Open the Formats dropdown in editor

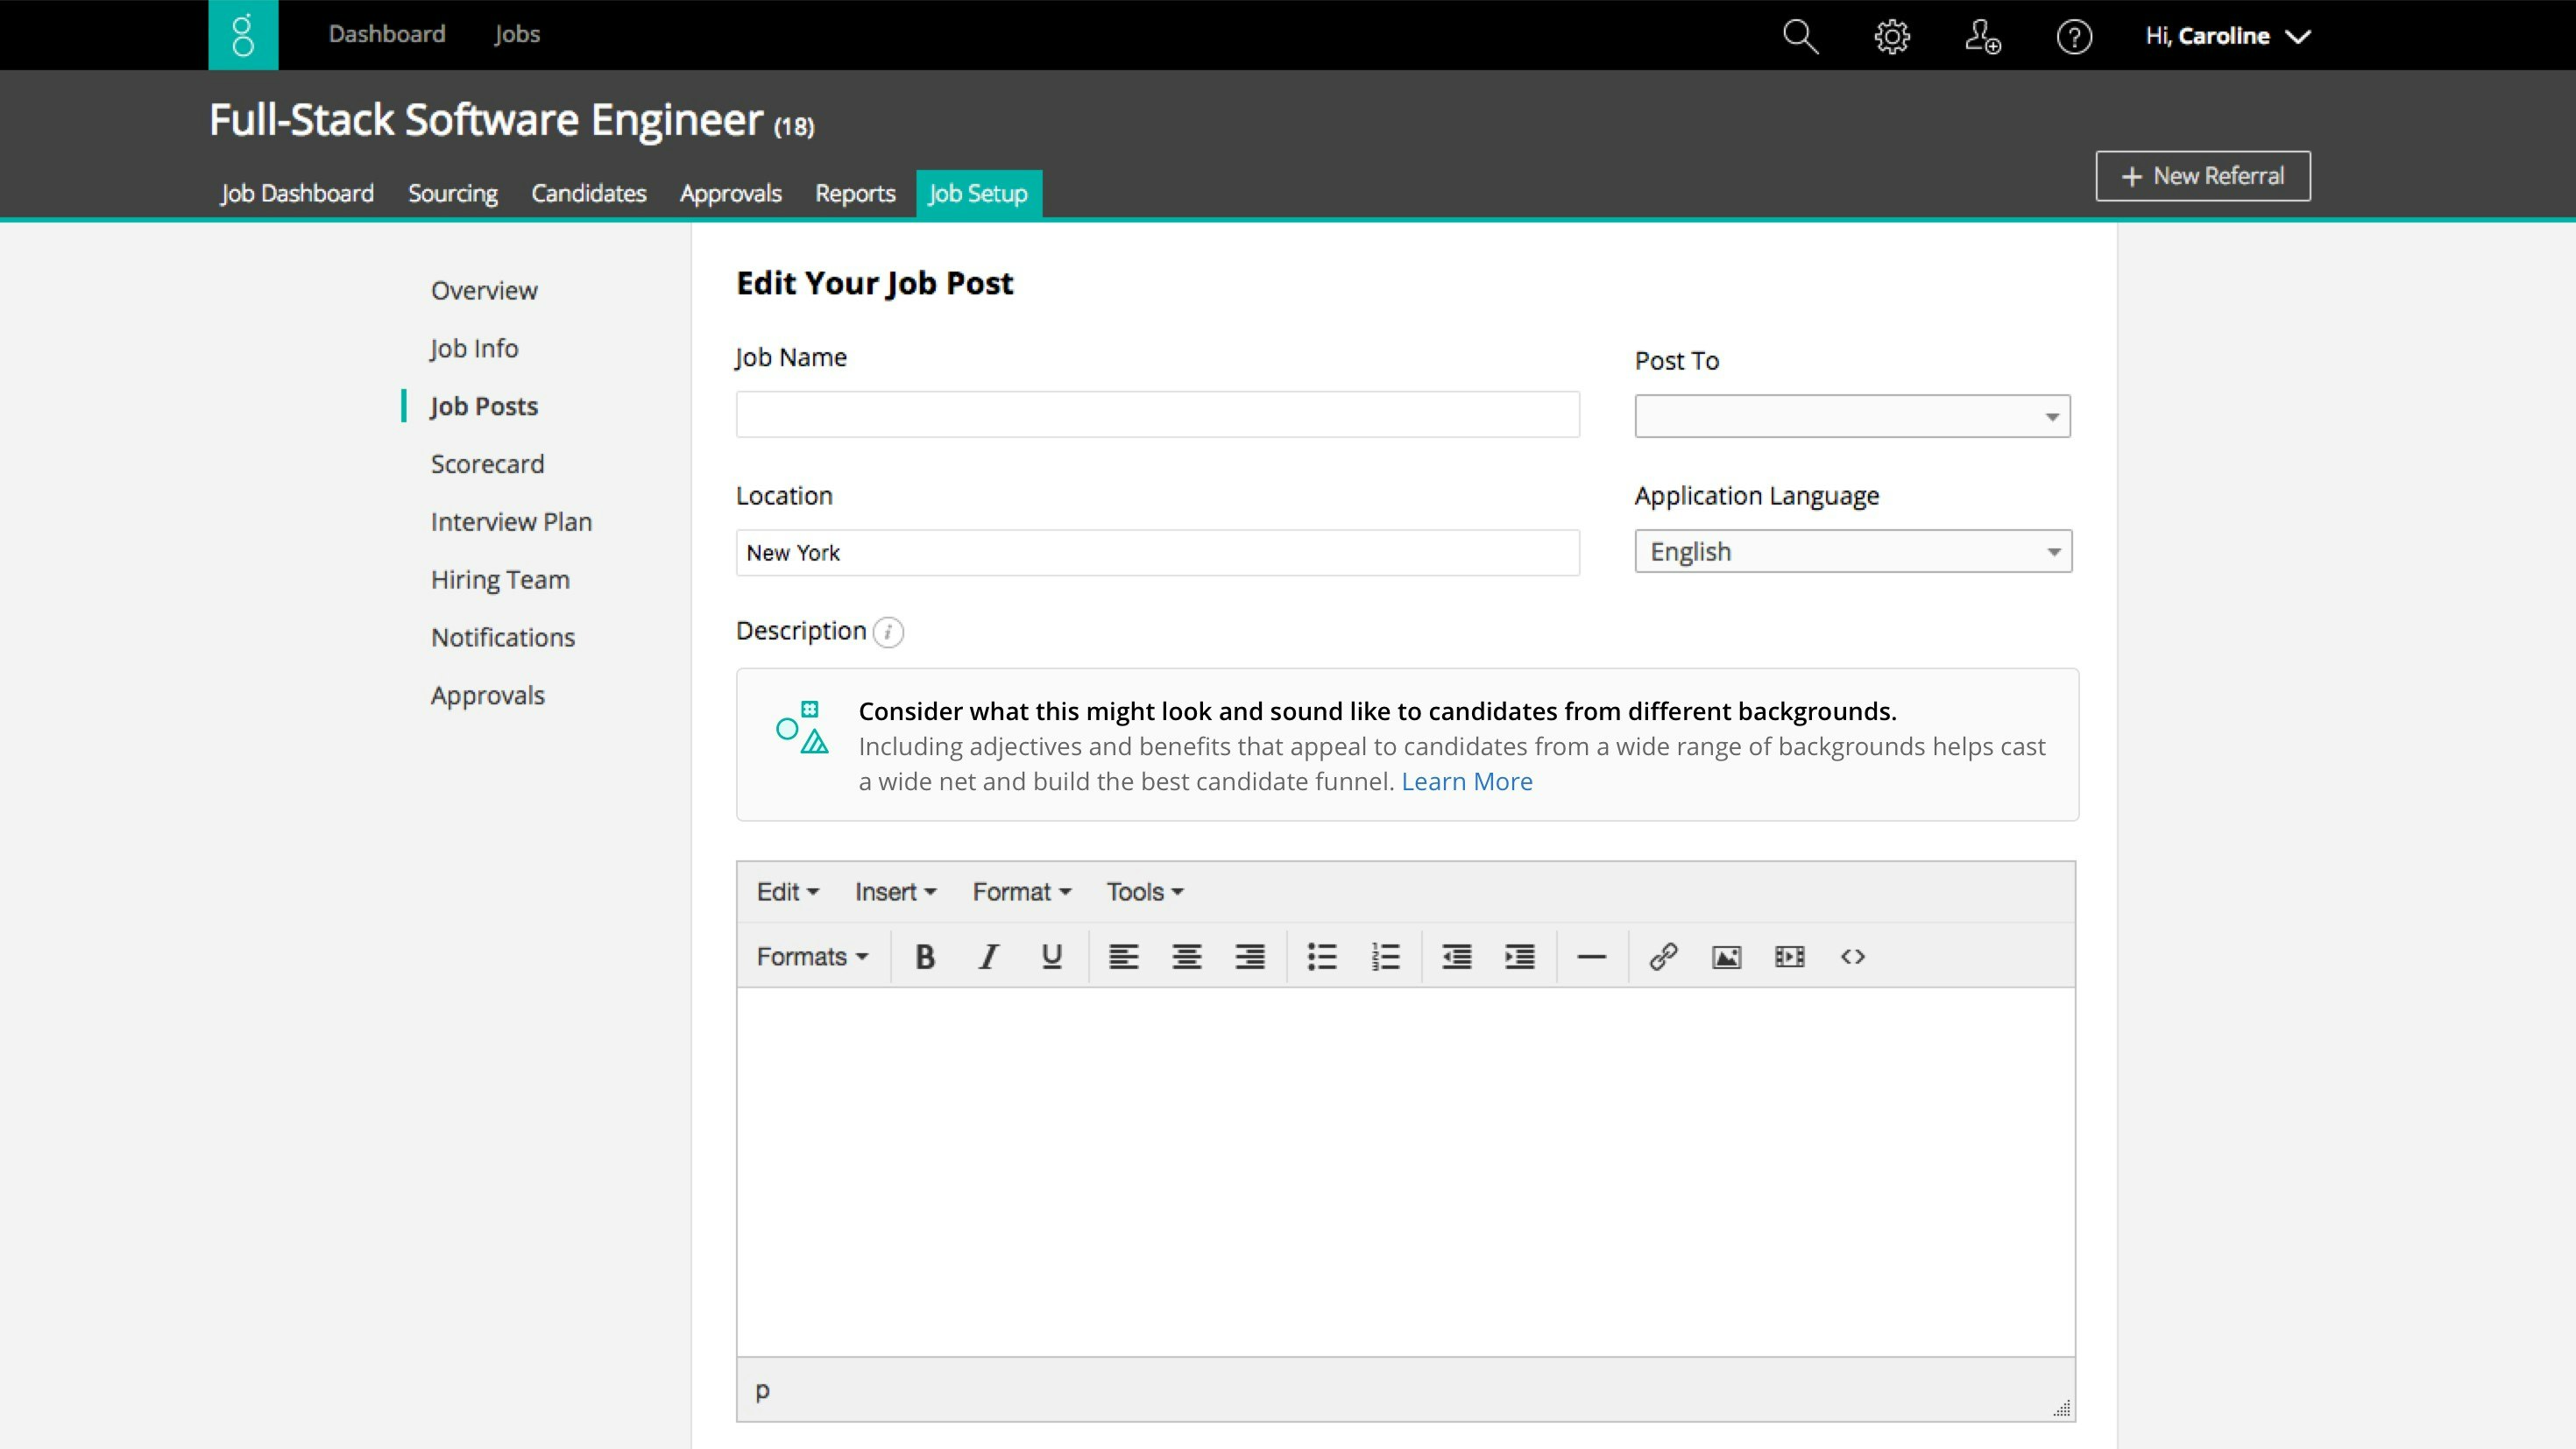(x=812, y=956)
